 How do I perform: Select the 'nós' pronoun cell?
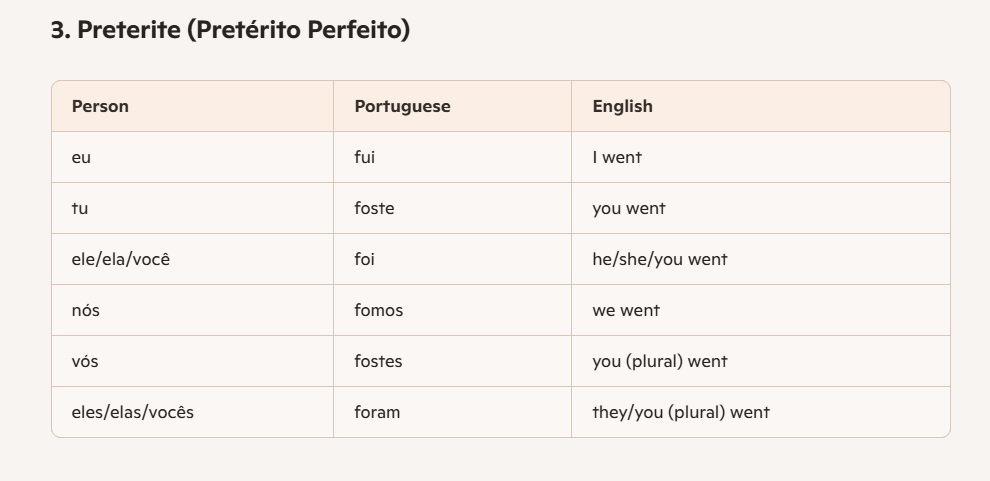[86, 310]
